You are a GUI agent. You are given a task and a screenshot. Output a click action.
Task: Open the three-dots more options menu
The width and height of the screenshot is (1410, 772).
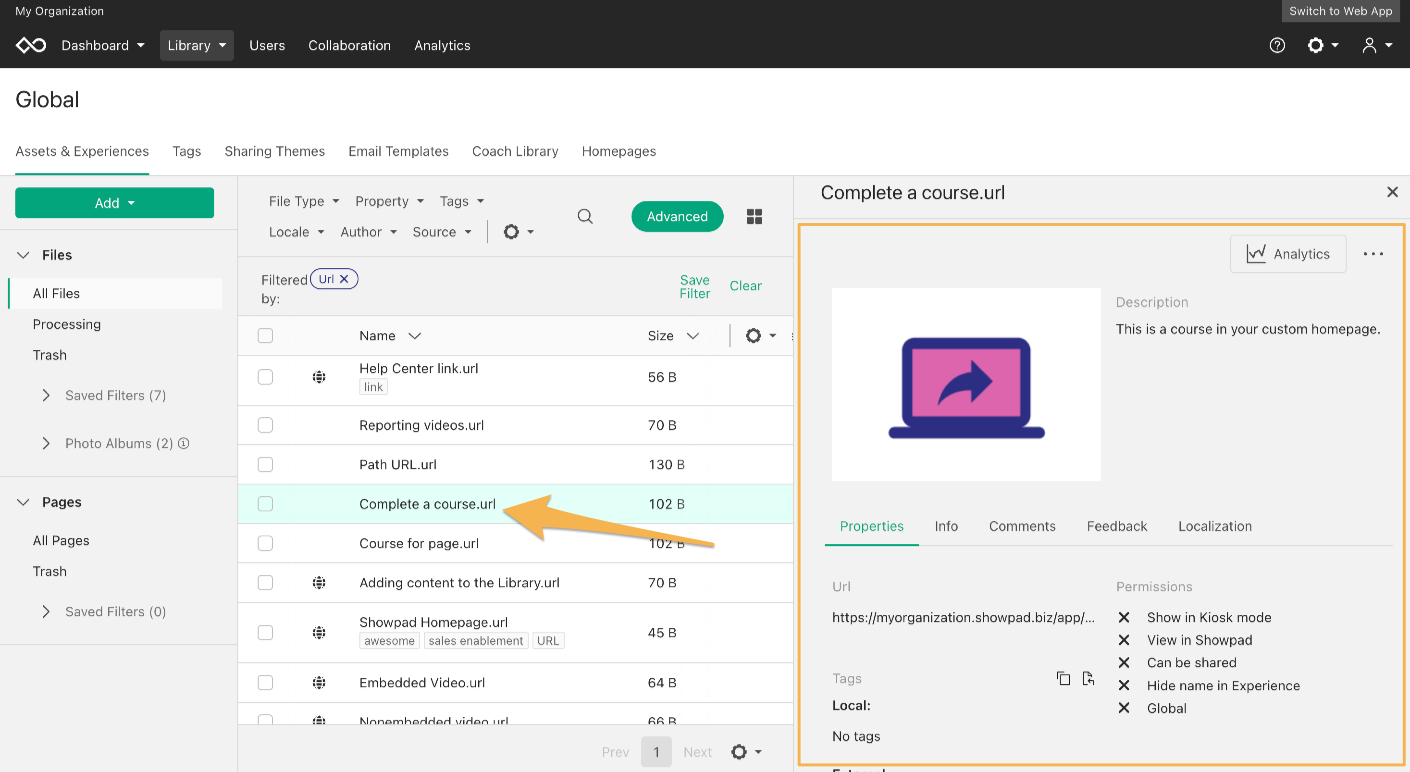(1374, 254)
